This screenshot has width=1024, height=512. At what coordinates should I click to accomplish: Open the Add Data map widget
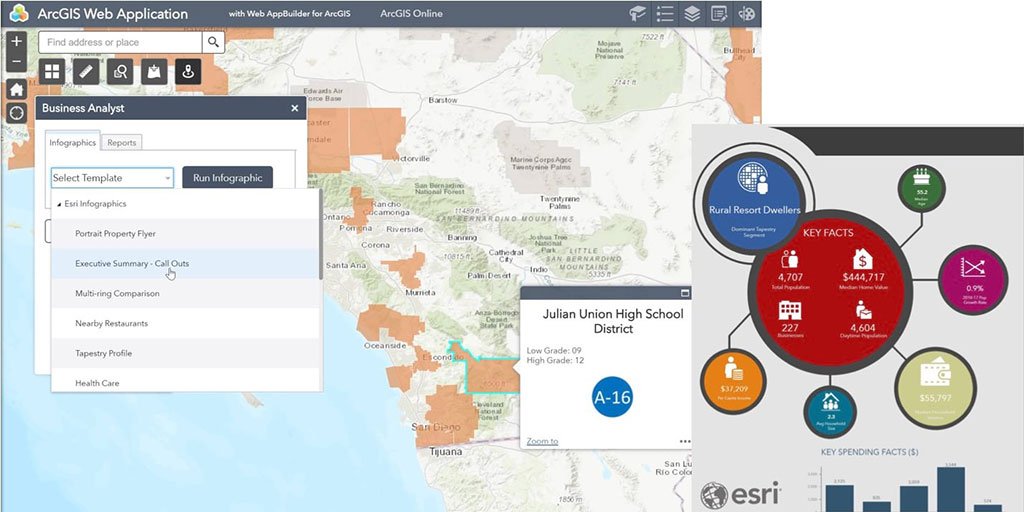pos(154,72)
